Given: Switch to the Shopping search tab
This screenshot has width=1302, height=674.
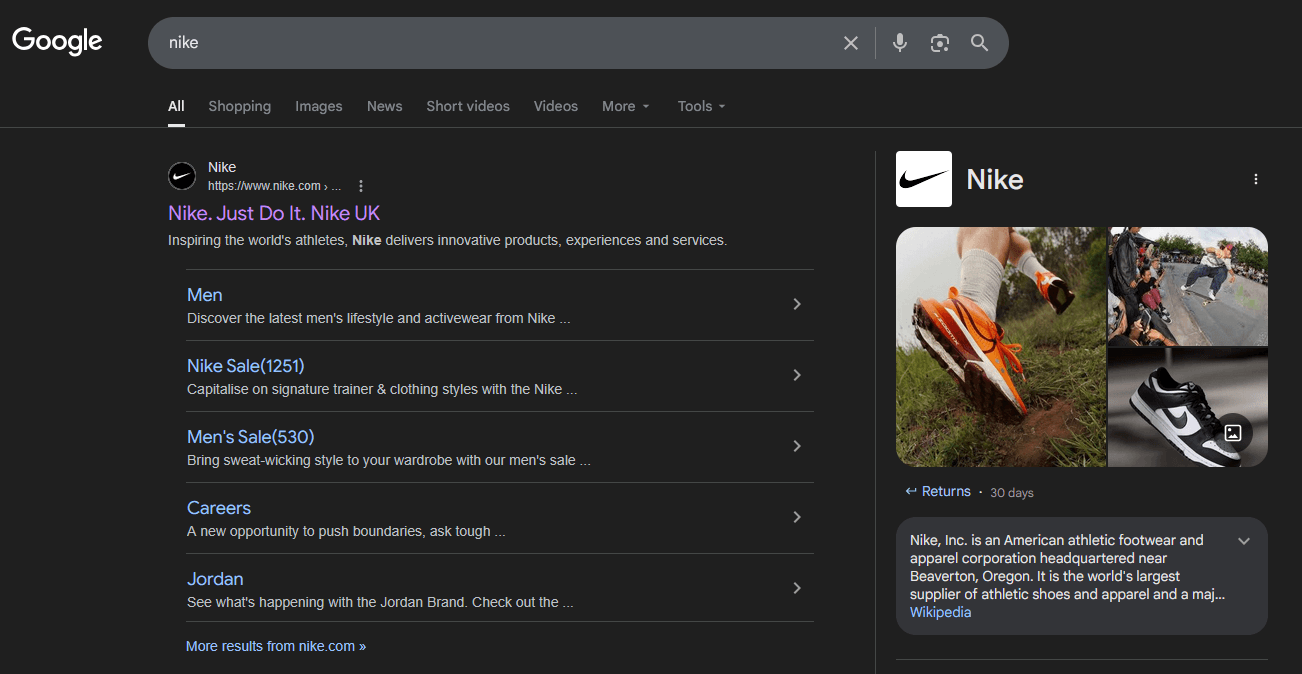Looking at the screenshot, I should [239, 106].
